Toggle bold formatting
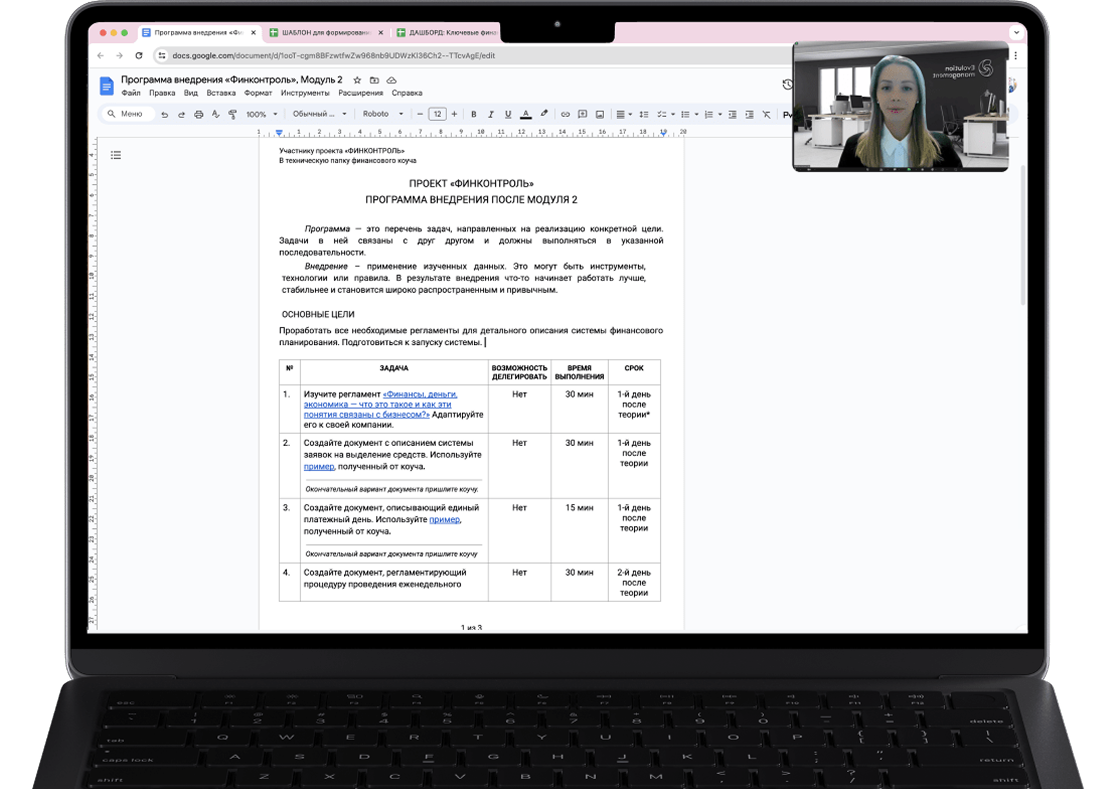 pos(473,114)
